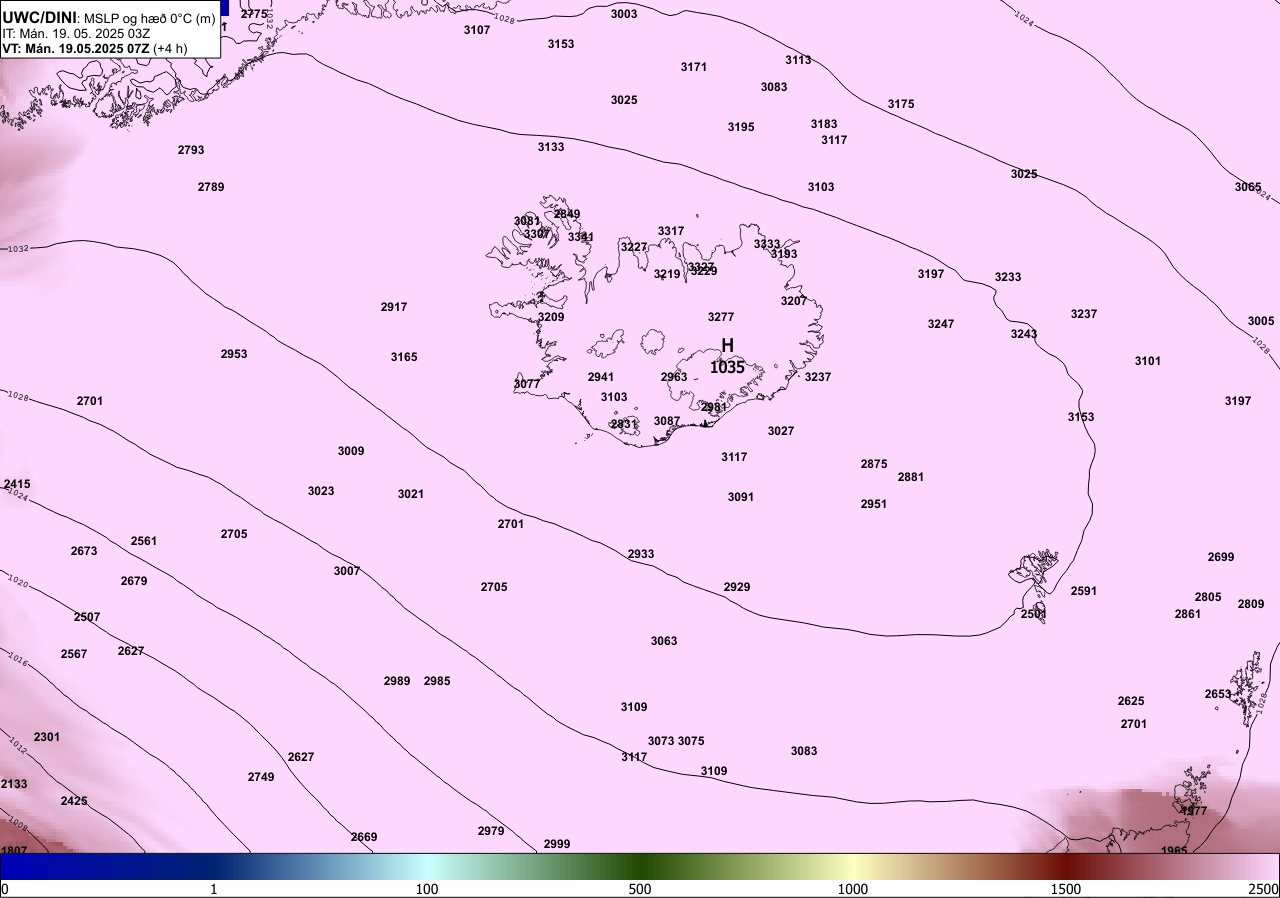Click the 'IT: Mán. 19. 05. 2025 03Z' line
1280x898 pixels.
coord(76,33)
